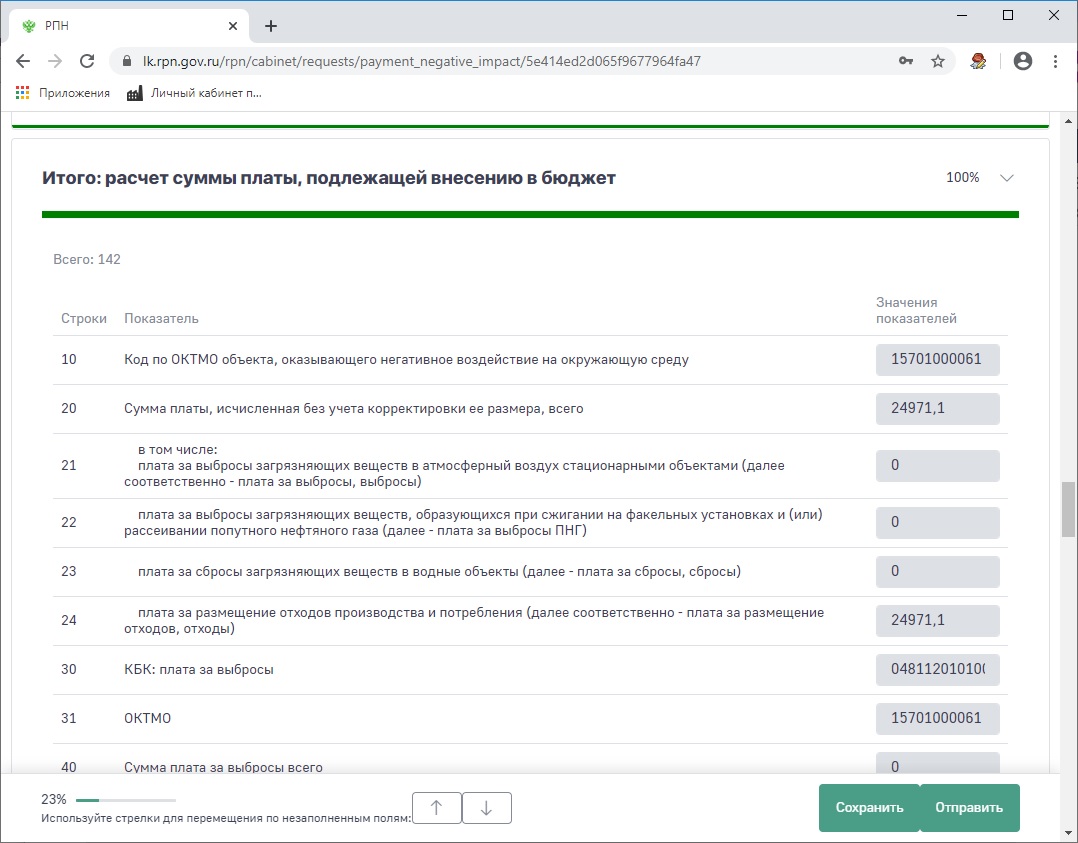Open the Личный кабинет bookmark
The width and height of the screenshot is (1078, 843).
click(194, 93)
